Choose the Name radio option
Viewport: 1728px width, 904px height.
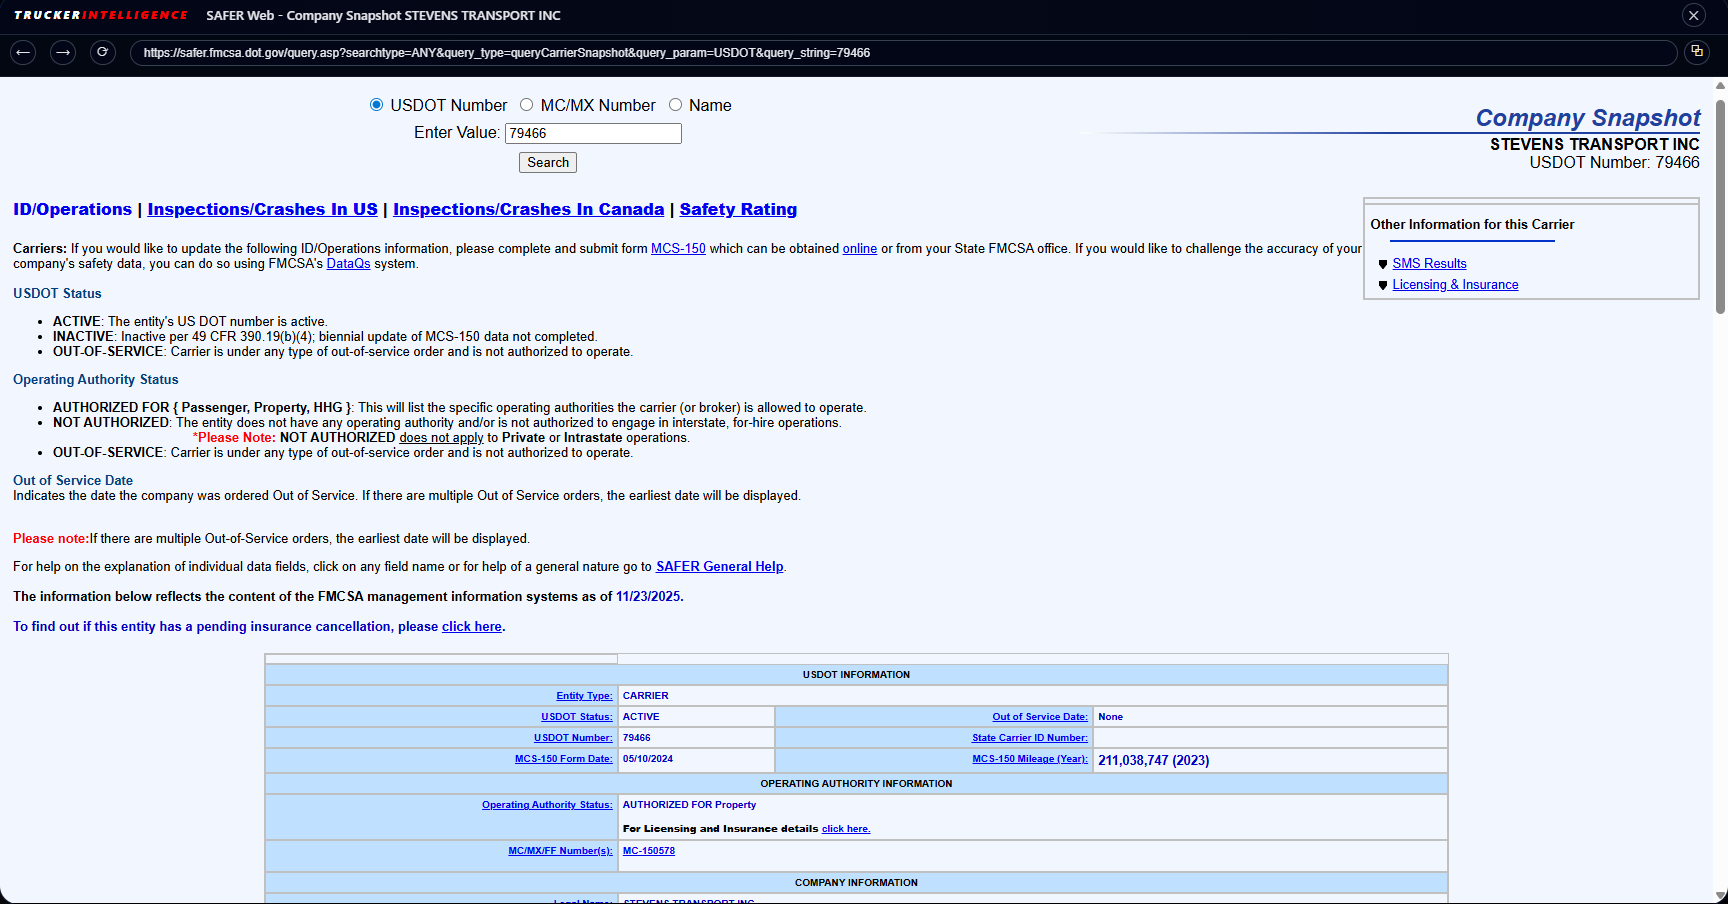676,105
